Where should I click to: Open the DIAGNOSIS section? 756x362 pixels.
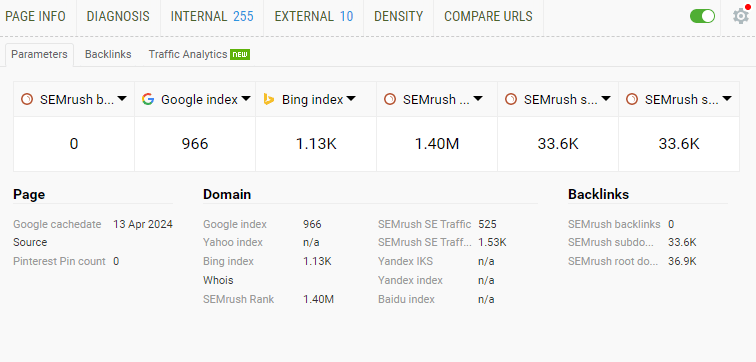coord(118,16)
